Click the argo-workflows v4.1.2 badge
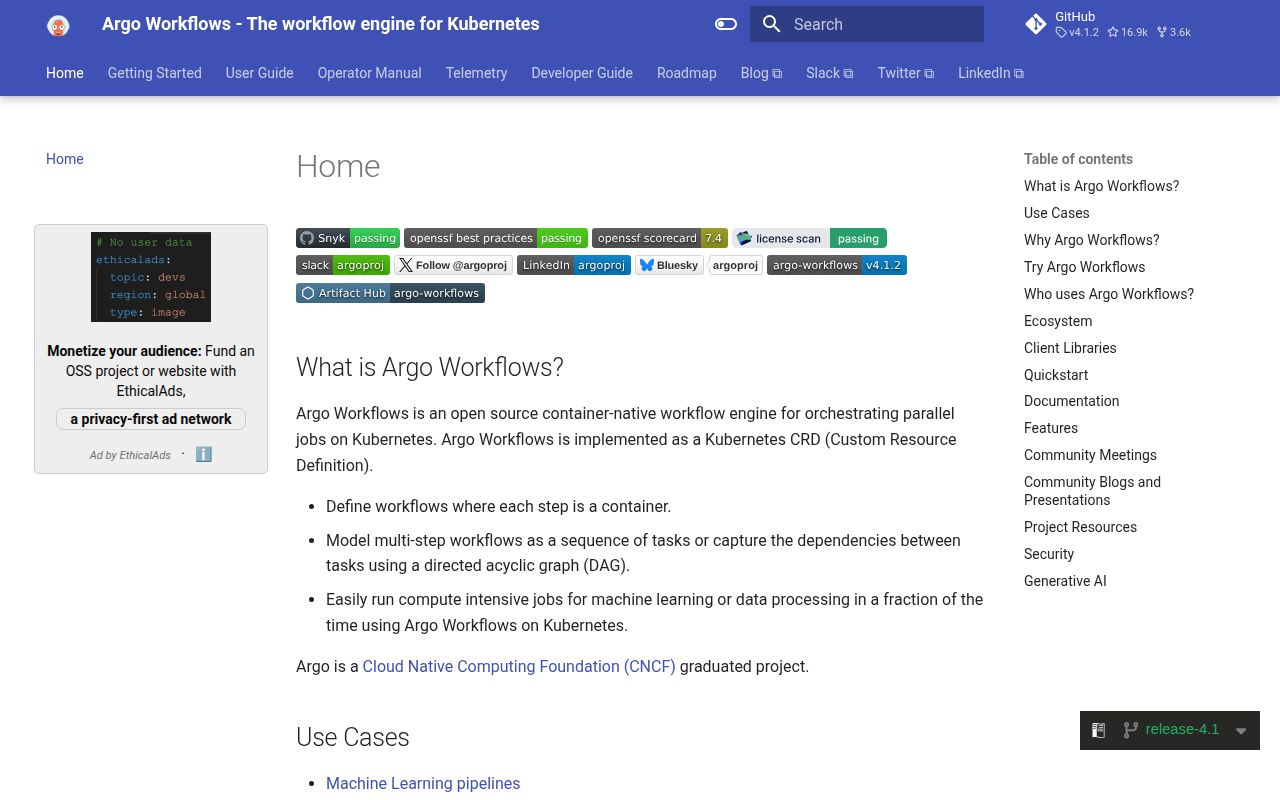Image resolution: width=1280 pixels, height=800 pixels. (837, 265)
